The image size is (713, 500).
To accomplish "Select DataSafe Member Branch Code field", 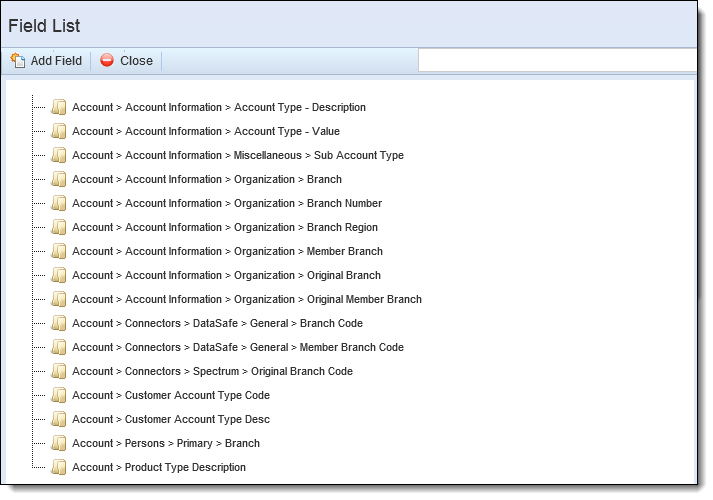I will (238, 347).
